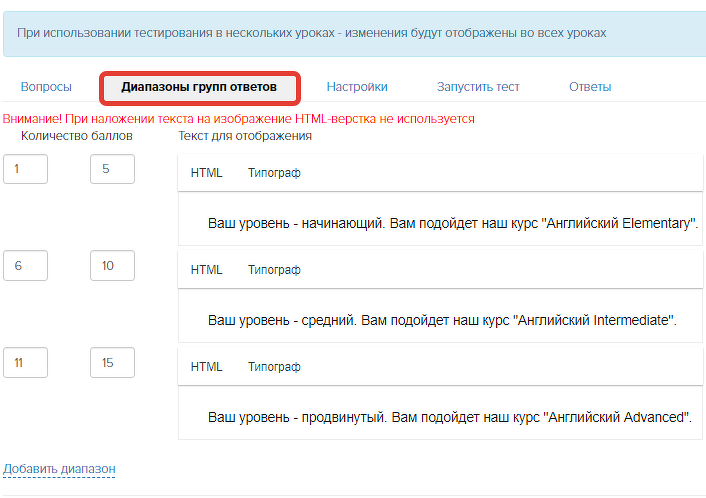Click Типограф button above Intermediate text
This screenshot has height=498, width=706.
[x=274, y=270]
